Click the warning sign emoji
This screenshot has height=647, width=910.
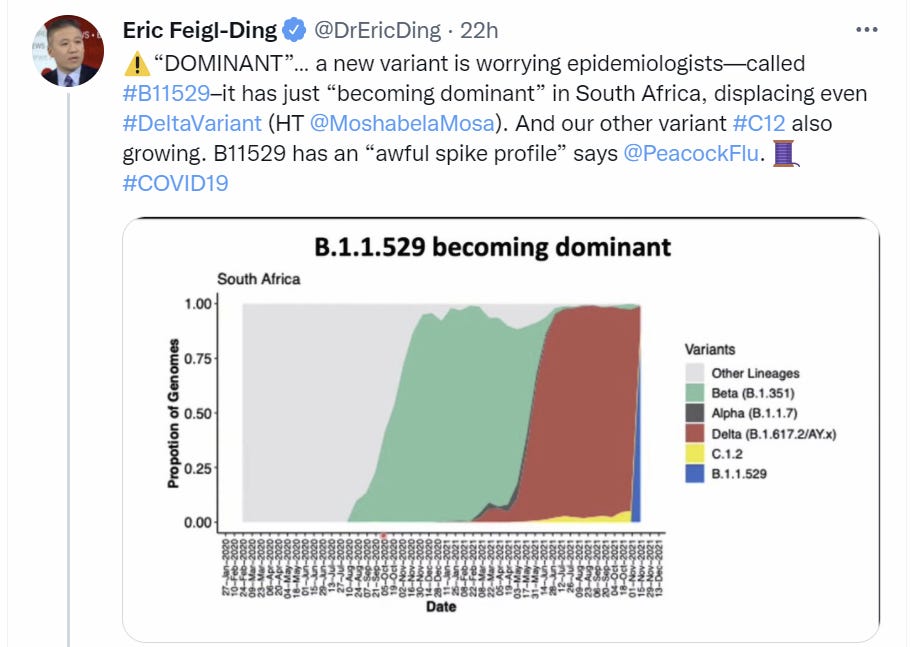click(135, 65)
